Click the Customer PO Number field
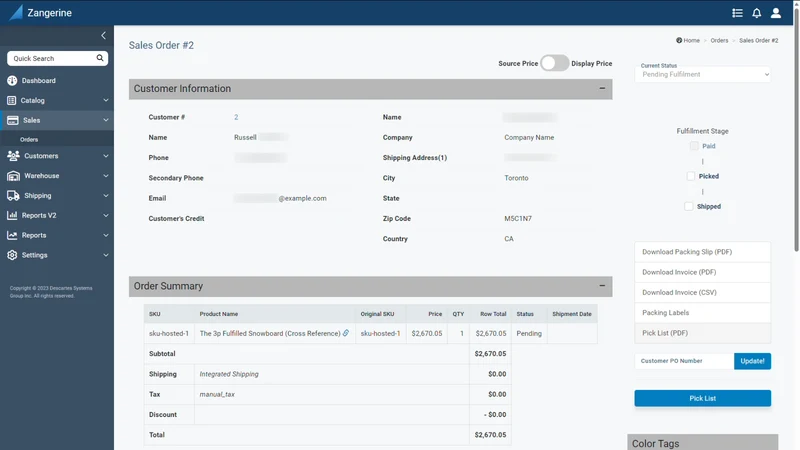Image resolution: width=800 pixels, height=450 pixels. (x=684, y=361)
